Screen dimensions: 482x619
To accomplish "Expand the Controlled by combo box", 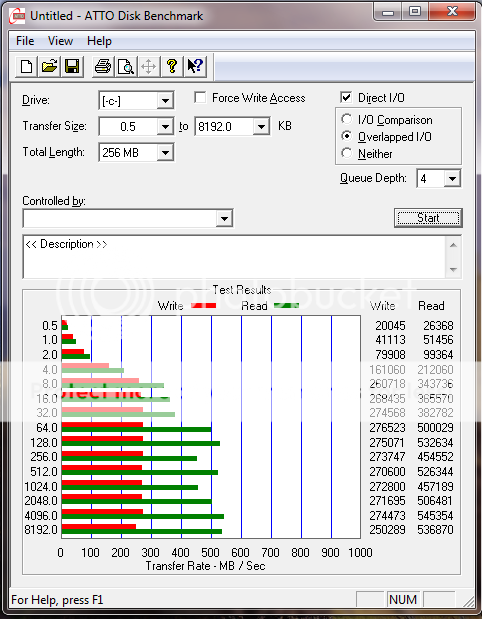I will point(224,218).
